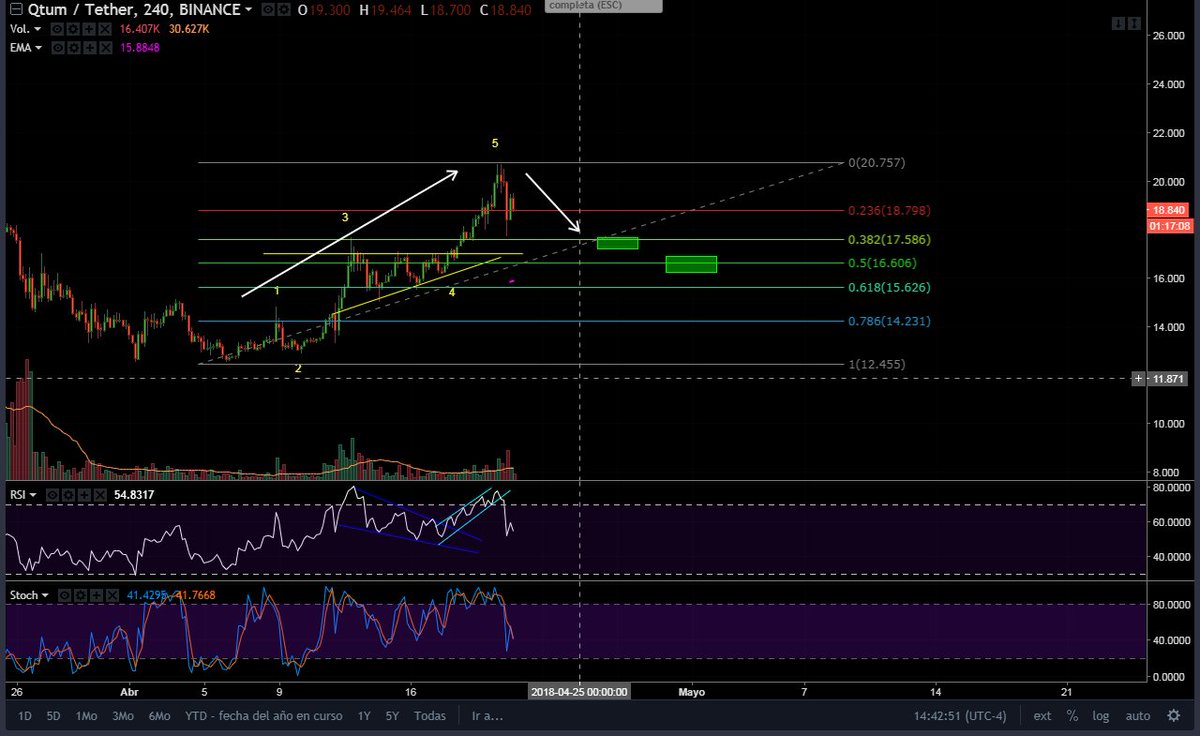Expand the EMA indicator dropdown
Image resolution: width=1200 pixels, height=736 pixels.
(x=38, y=47)
